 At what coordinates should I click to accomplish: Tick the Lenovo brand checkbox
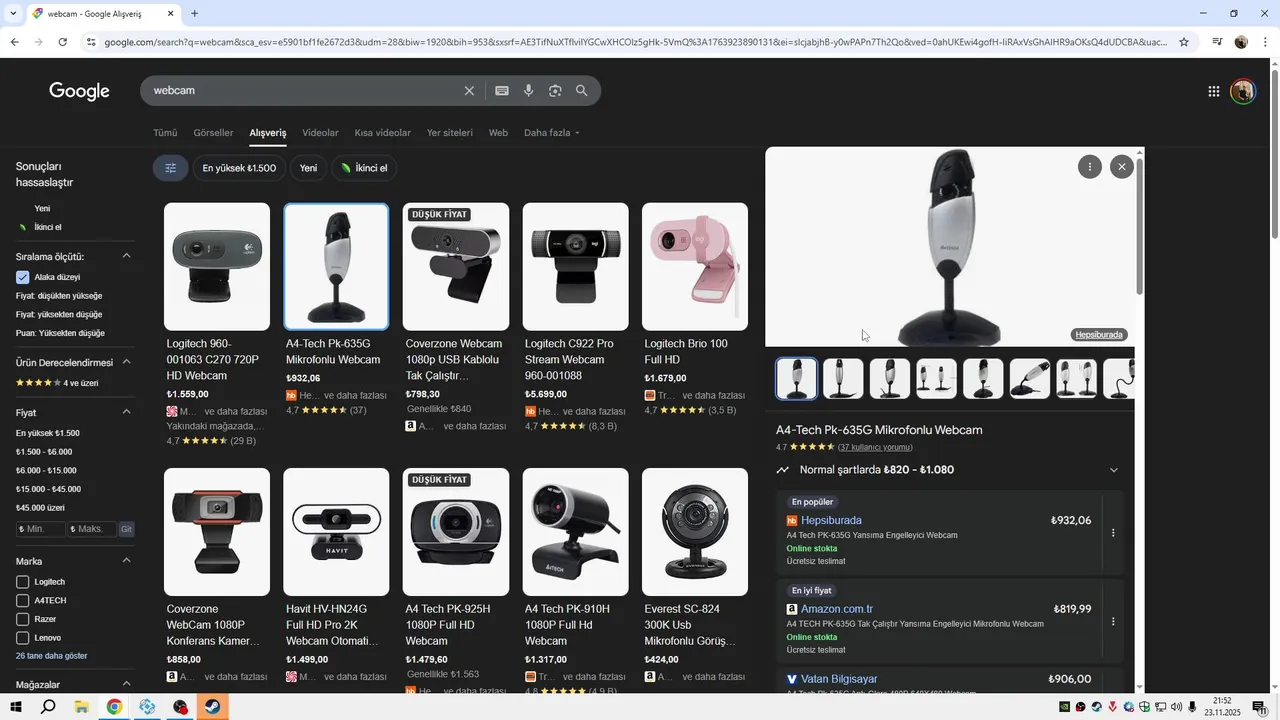(23, 638)
